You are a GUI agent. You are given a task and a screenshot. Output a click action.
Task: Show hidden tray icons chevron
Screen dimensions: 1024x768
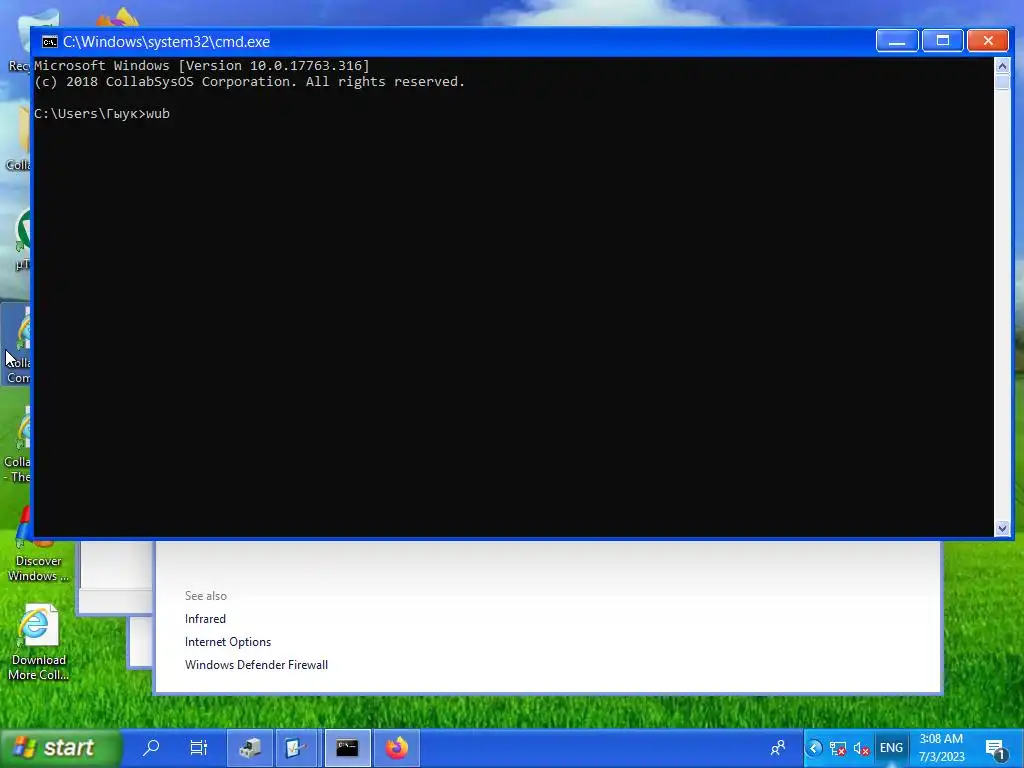pyautogui.click(x=814, y=748)
